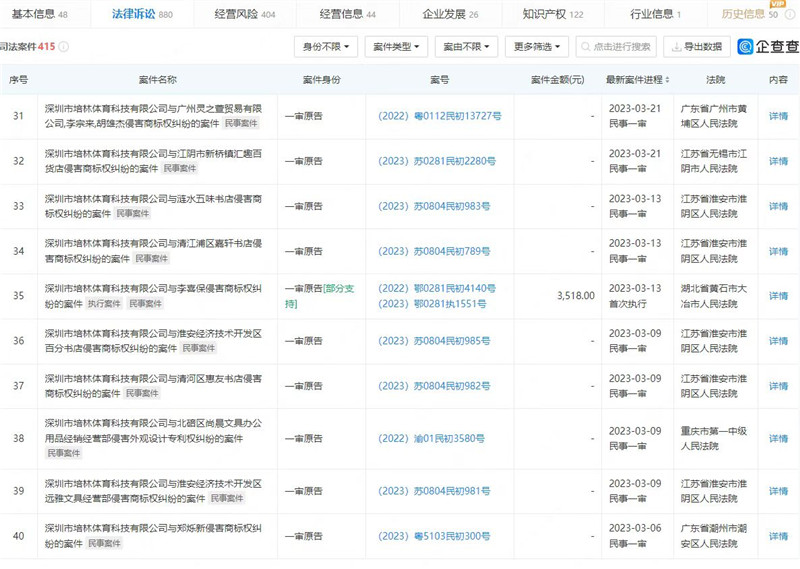Click 详情 for row 35
800x569 pixels.
[778, 296]
